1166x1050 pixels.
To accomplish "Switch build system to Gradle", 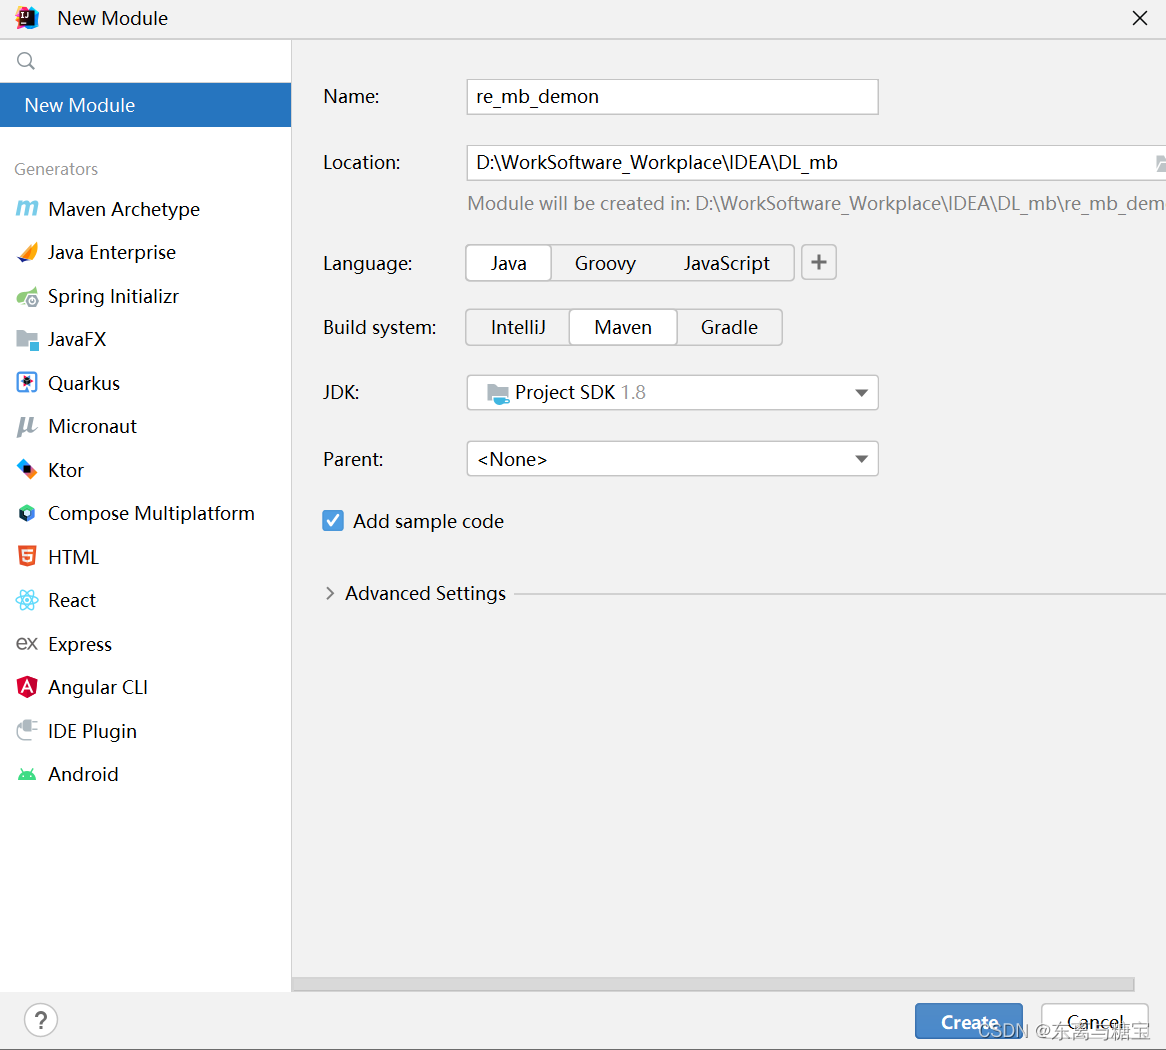I will click(729, 327).
